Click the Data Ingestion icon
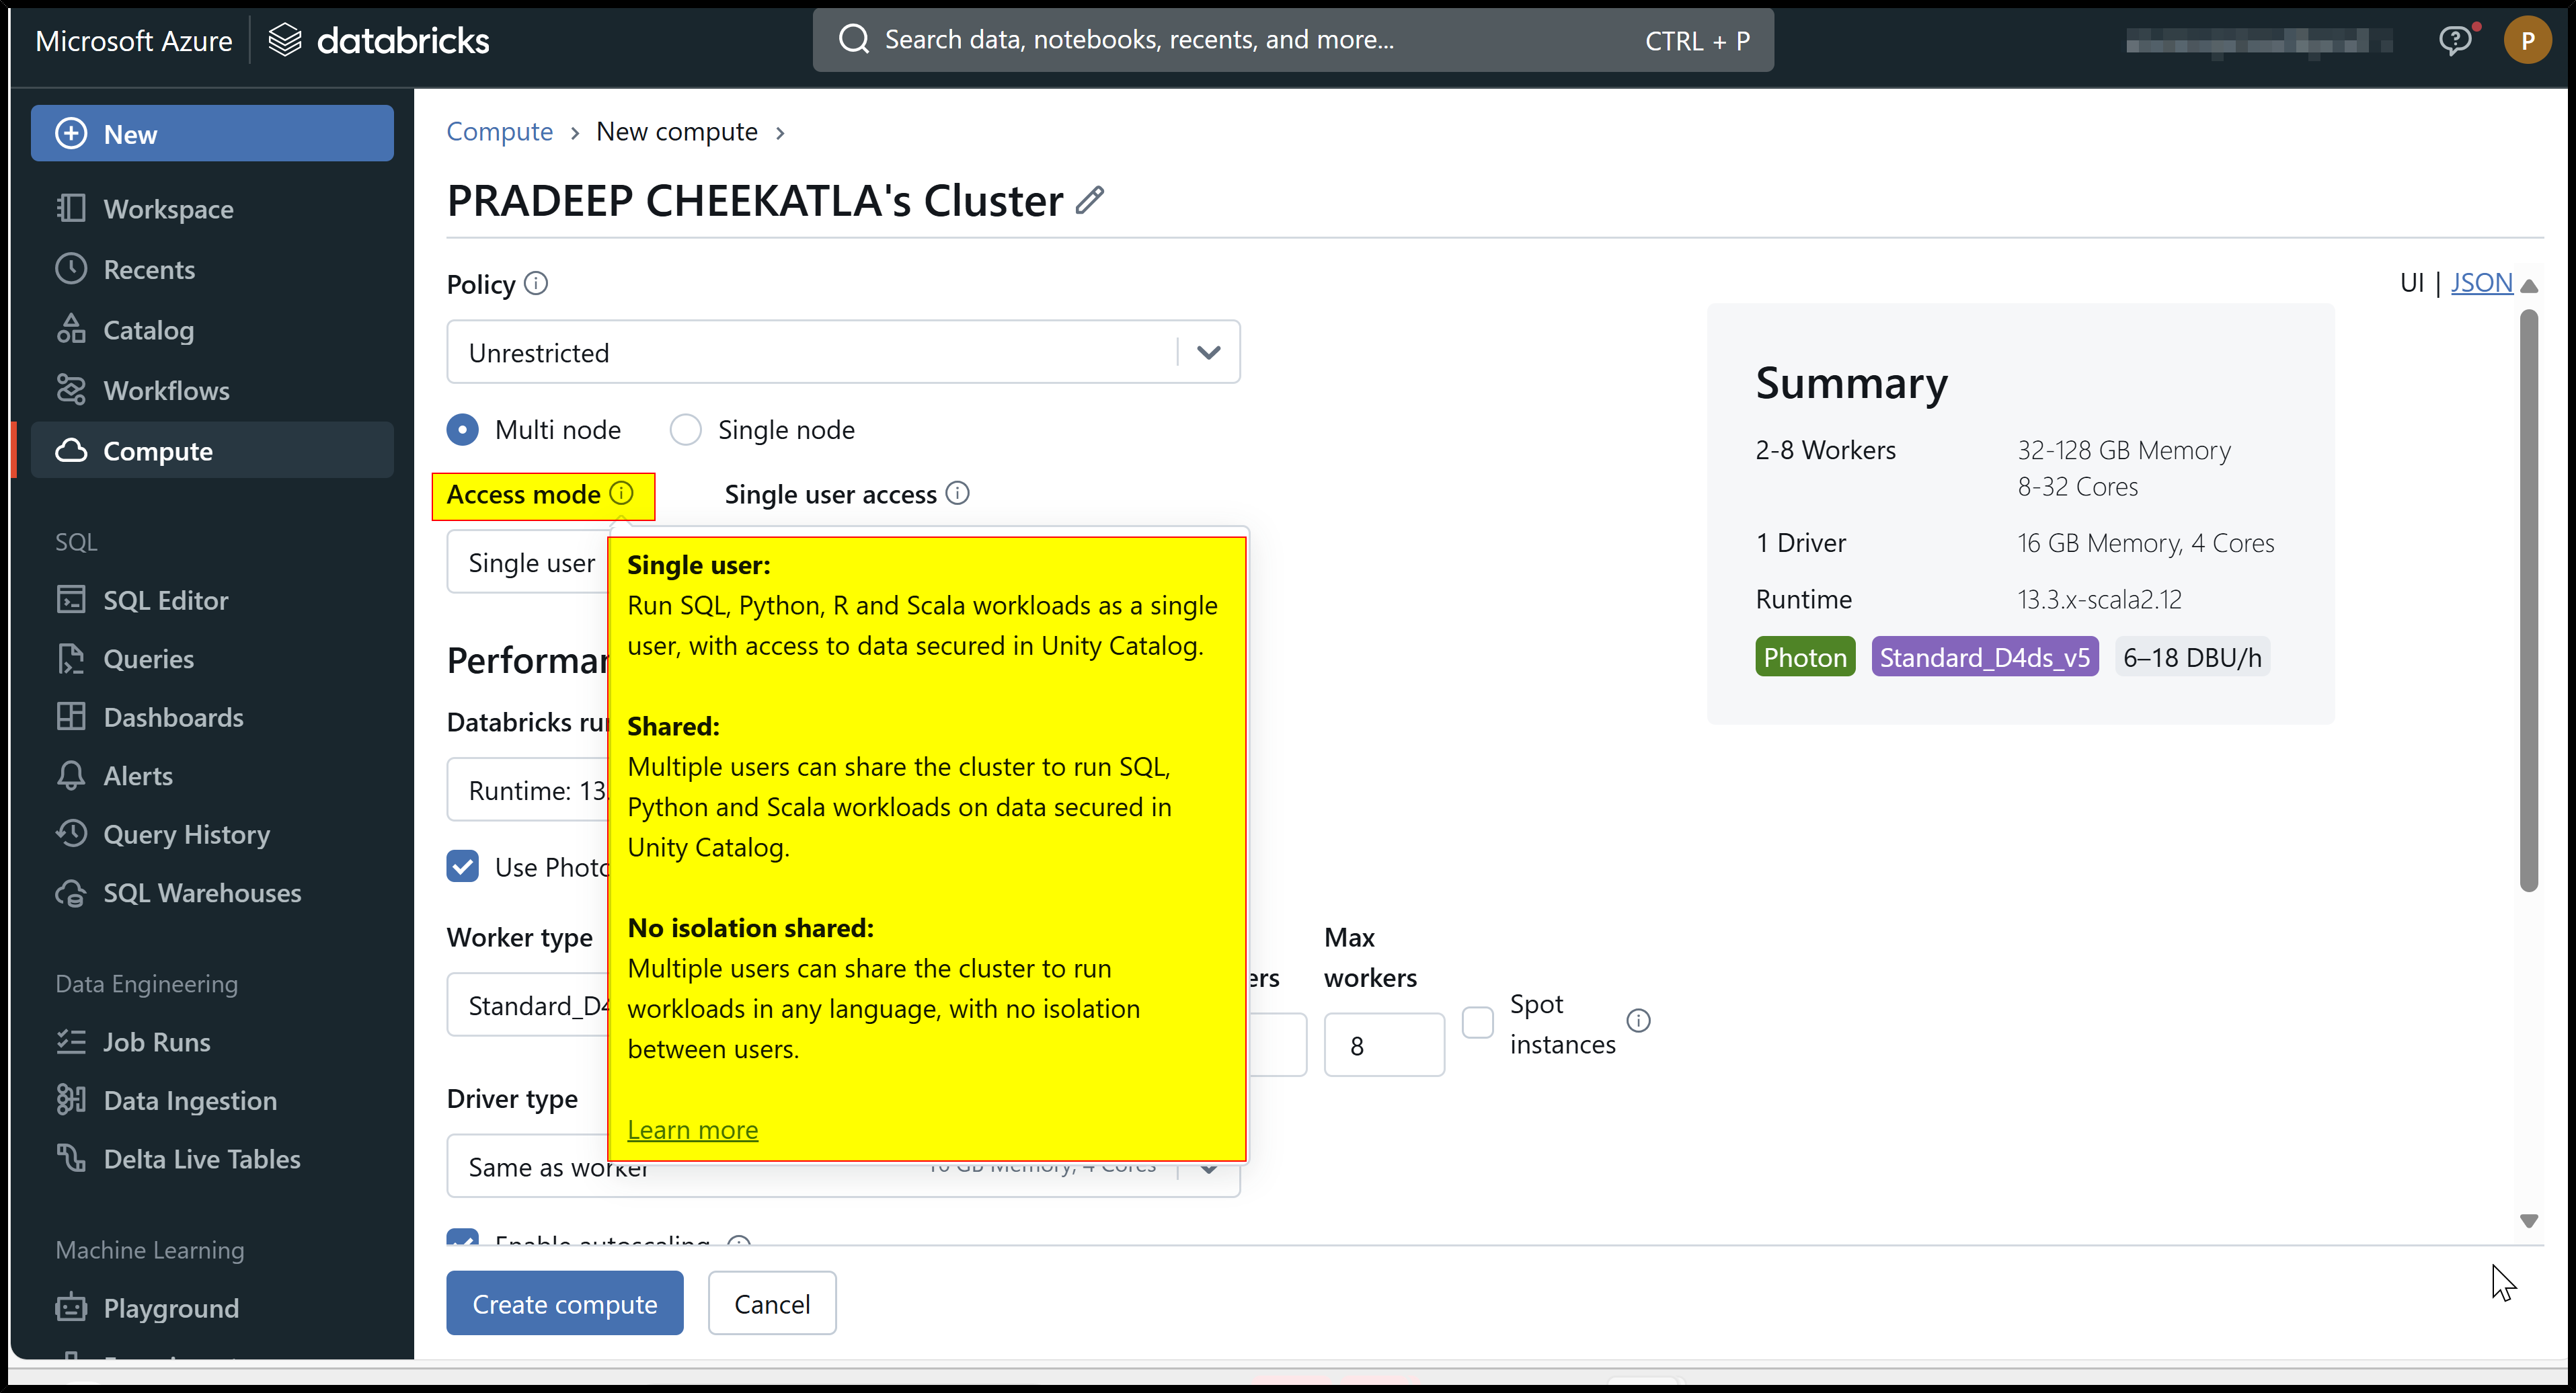The width and height of the screenshot is (2576, 1393). pos(71,1099)
